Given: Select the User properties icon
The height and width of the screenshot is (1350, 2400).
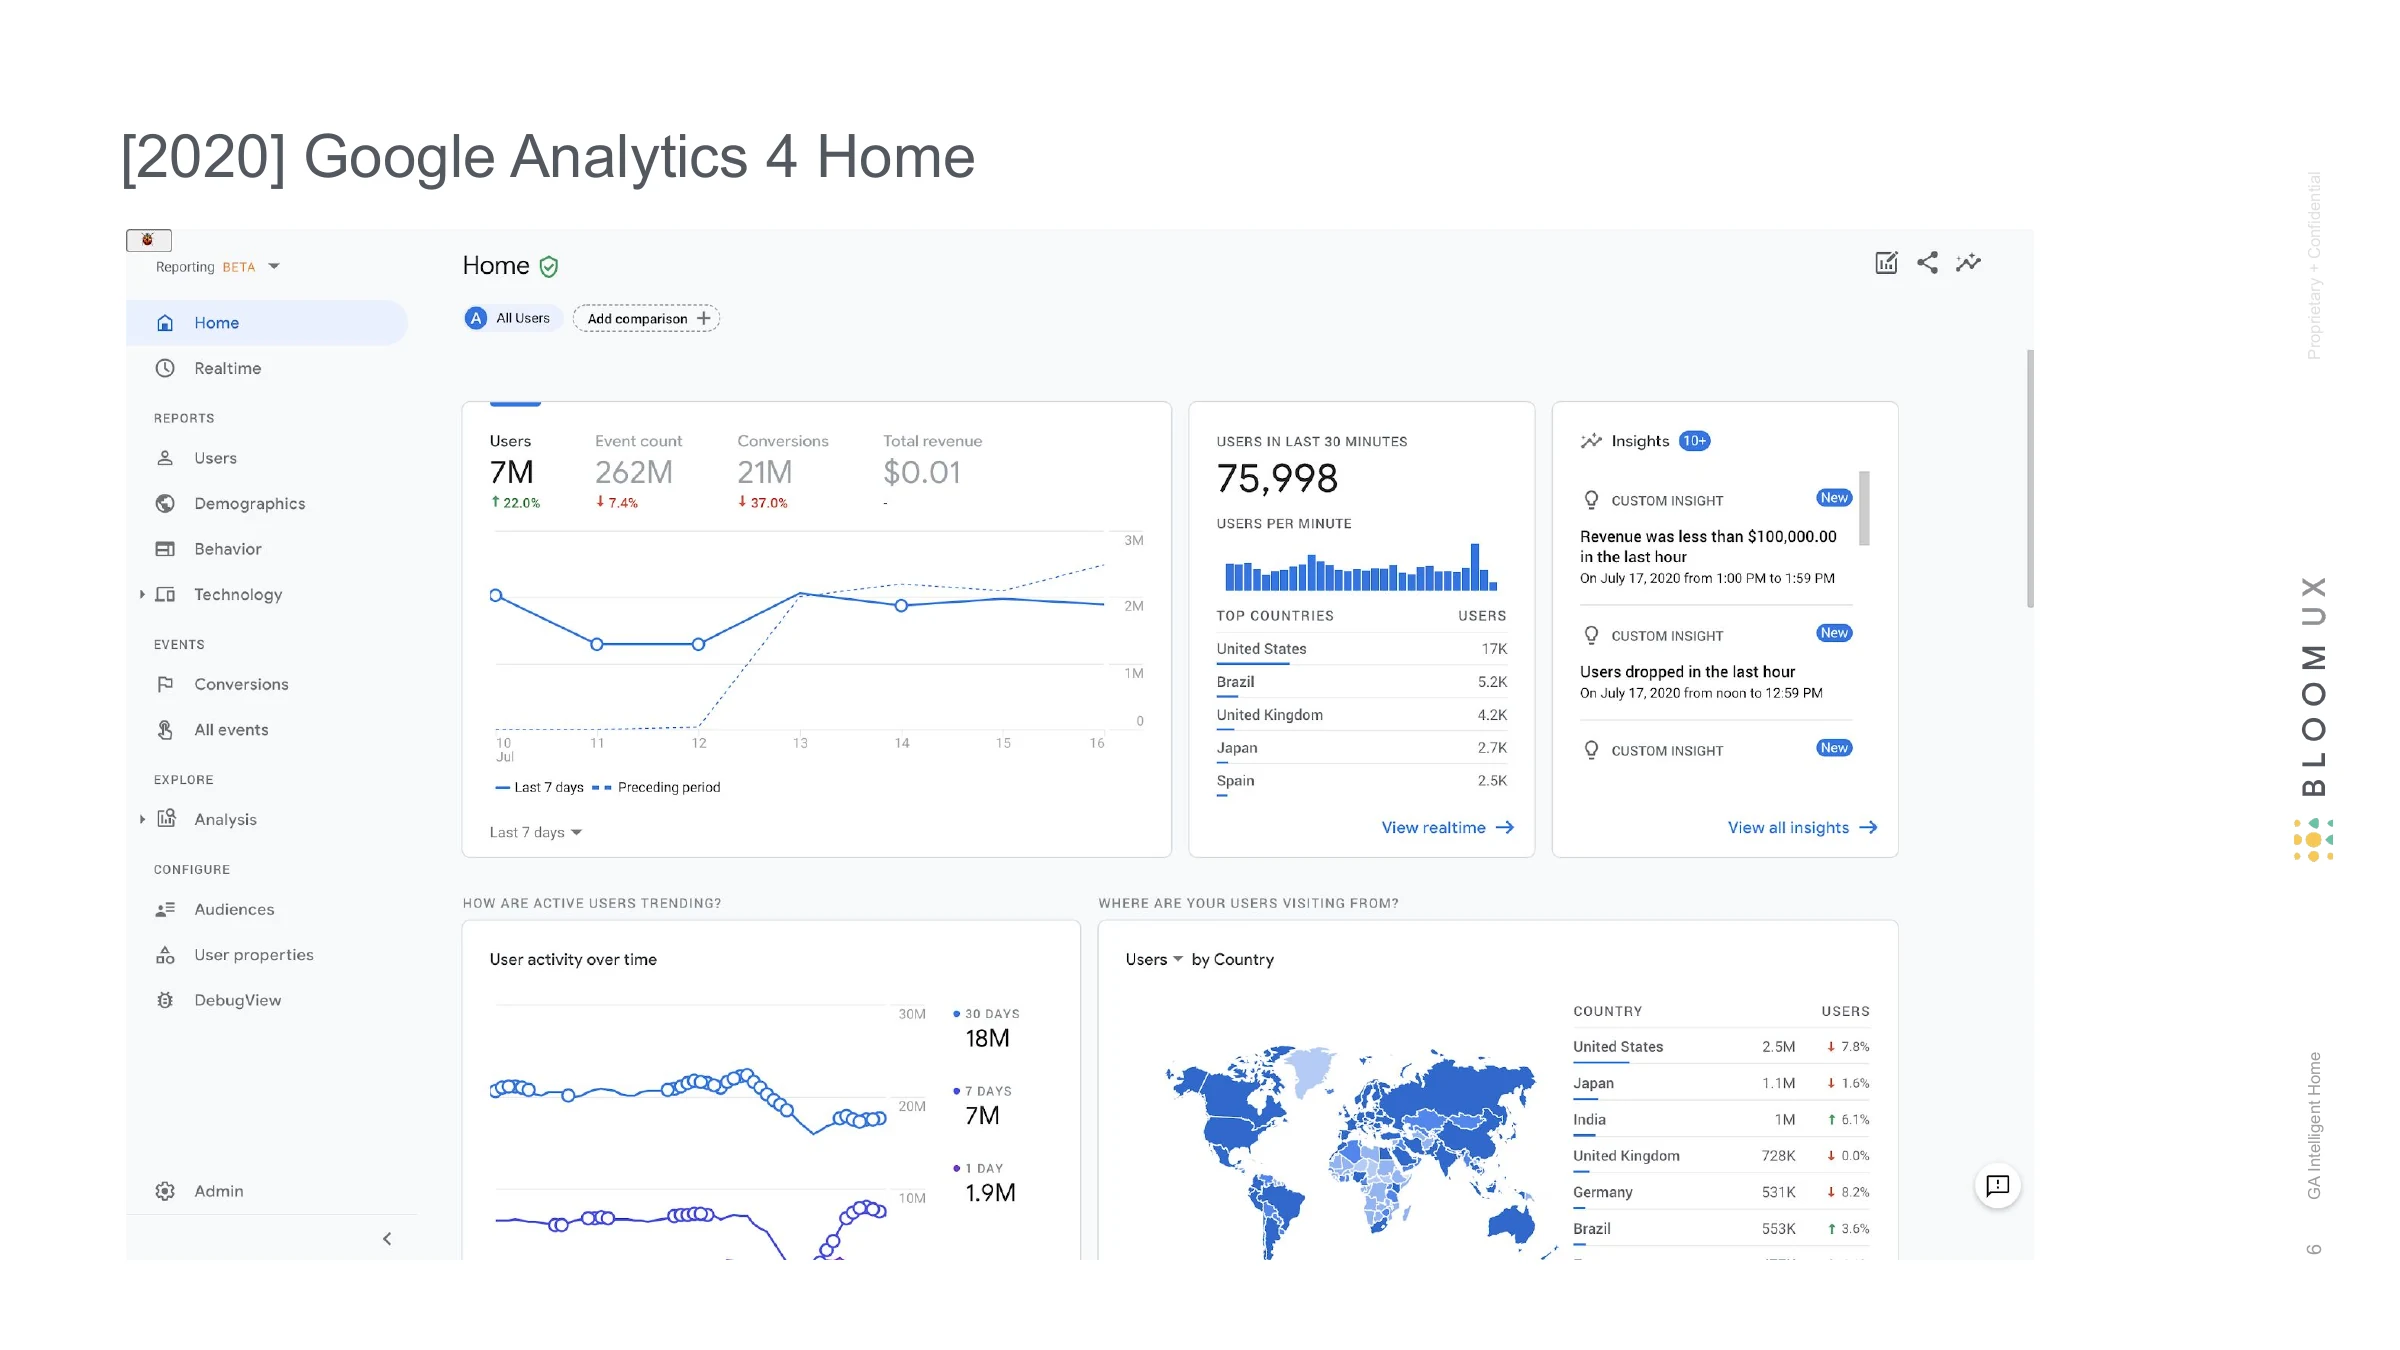Looking at the screenshot, I should [165, 955].
